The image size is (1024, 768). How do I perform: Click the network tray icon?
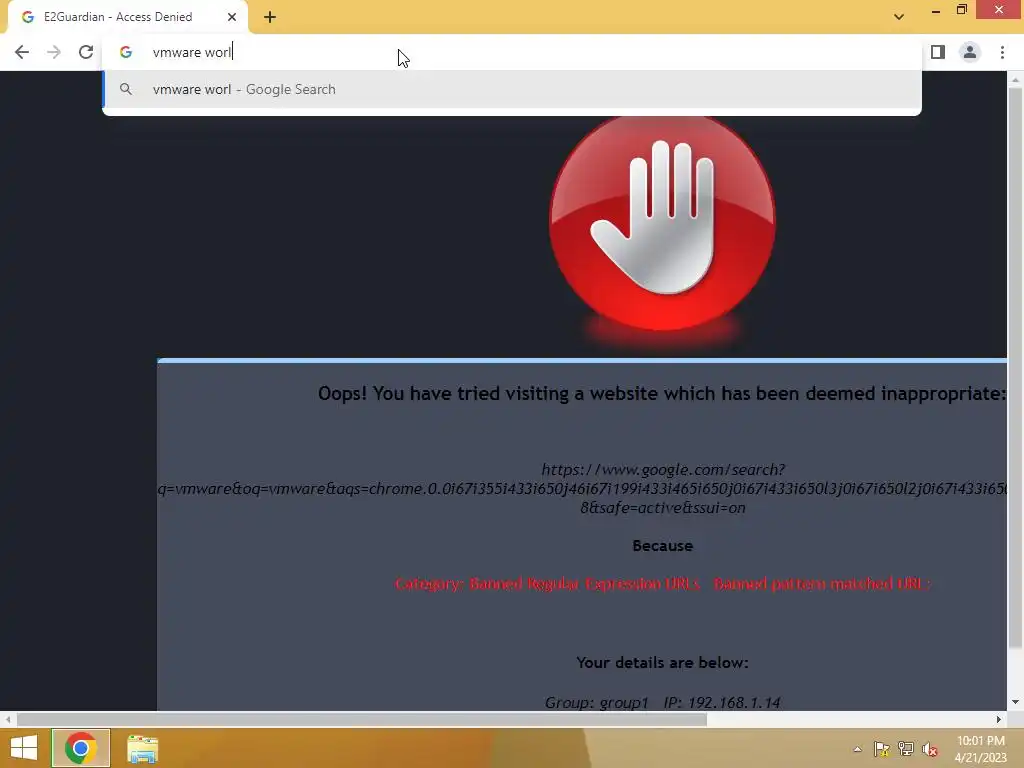click(906, 749)
